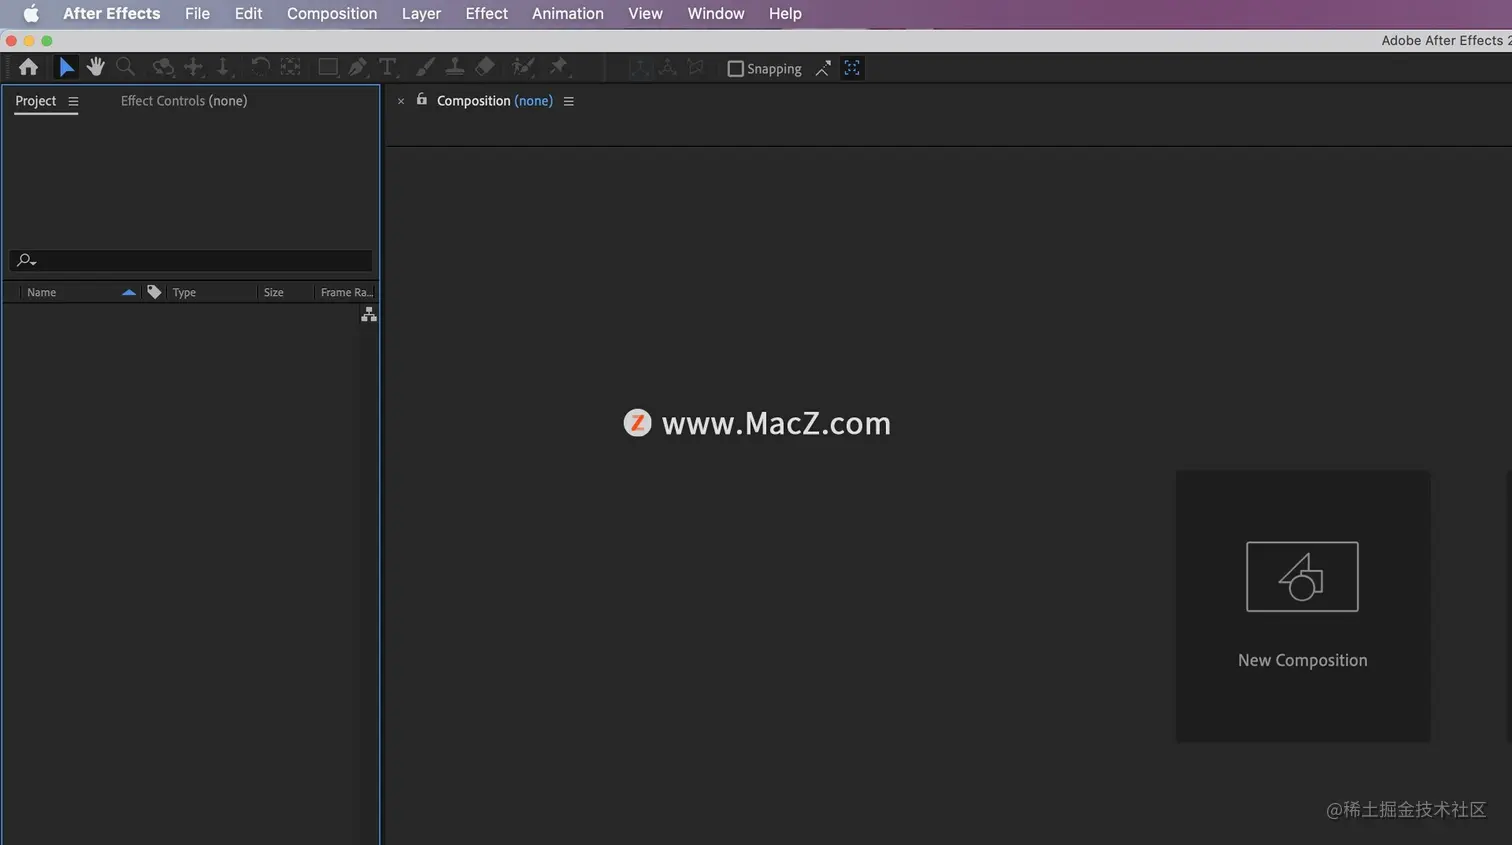1512x845 pixels.
Task: Click the Local Axis Mode icon
Action: [x=639, y=68]
